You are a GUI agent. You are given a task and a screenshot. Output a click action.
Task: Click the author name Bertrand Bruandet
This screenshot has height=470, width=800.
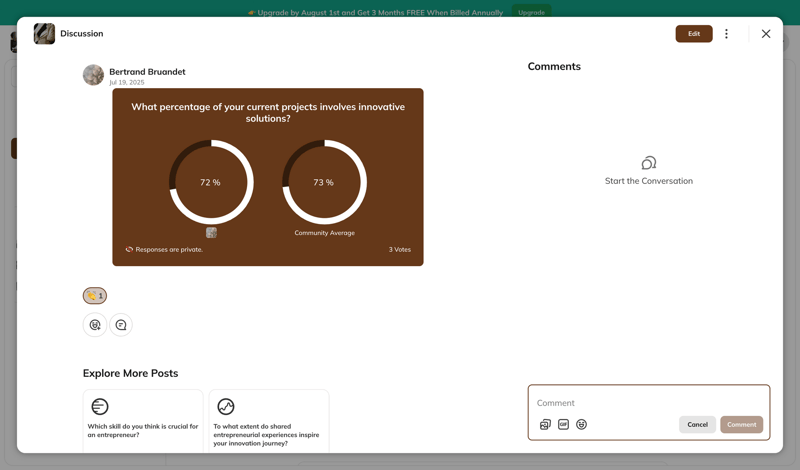[147, 71]
